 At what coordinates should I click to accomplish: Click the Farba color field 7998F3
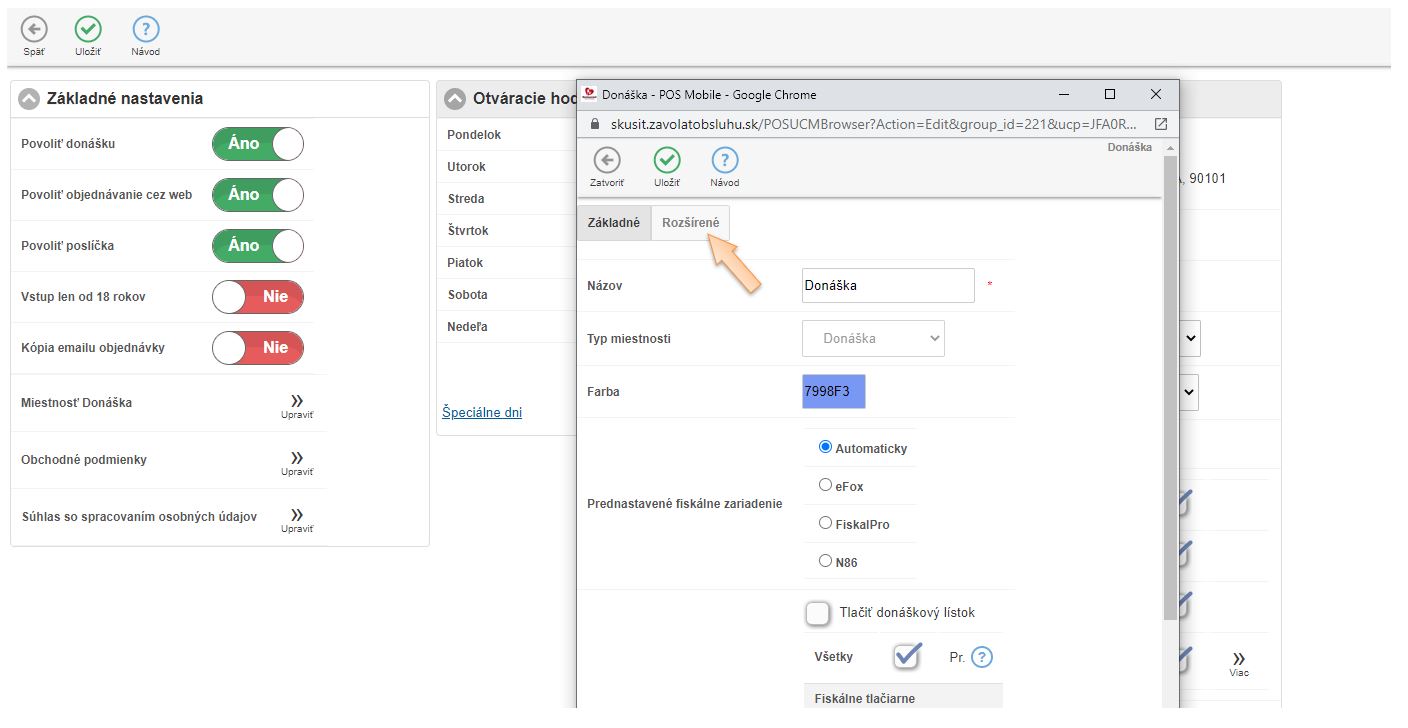[x=833, y=392]
